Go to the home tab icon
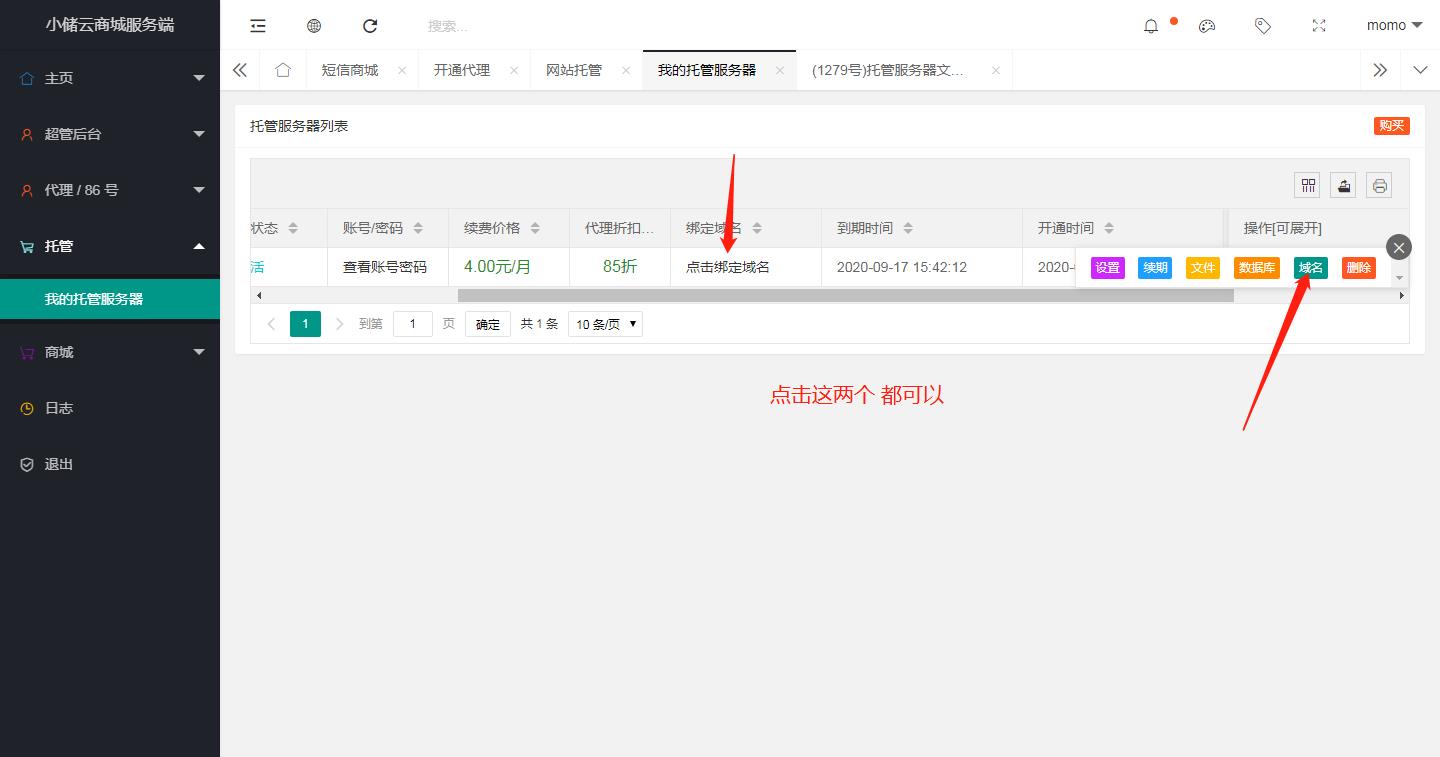The width and height of the screenshot is (1440, 757). 283,70
